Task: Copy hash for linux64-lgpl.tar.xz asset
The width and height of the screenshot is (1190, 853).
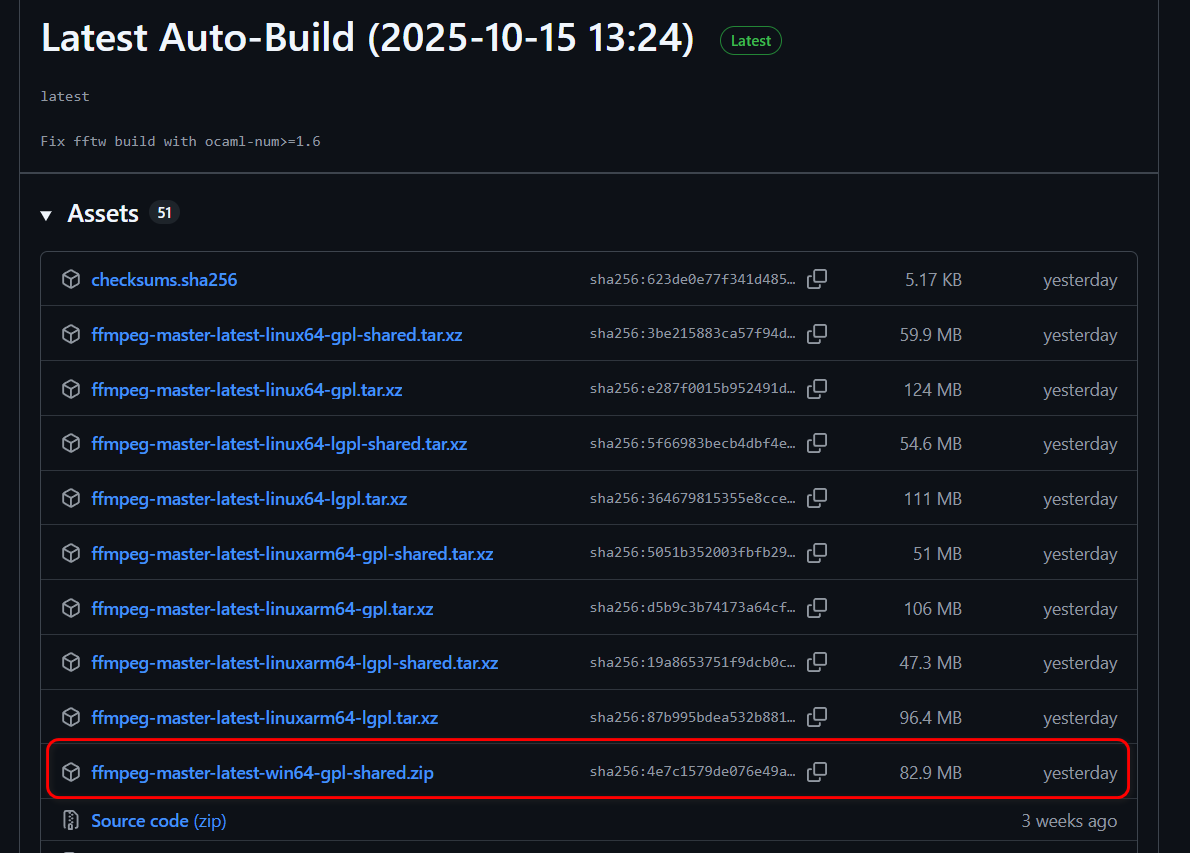Action: pos(817,499)
